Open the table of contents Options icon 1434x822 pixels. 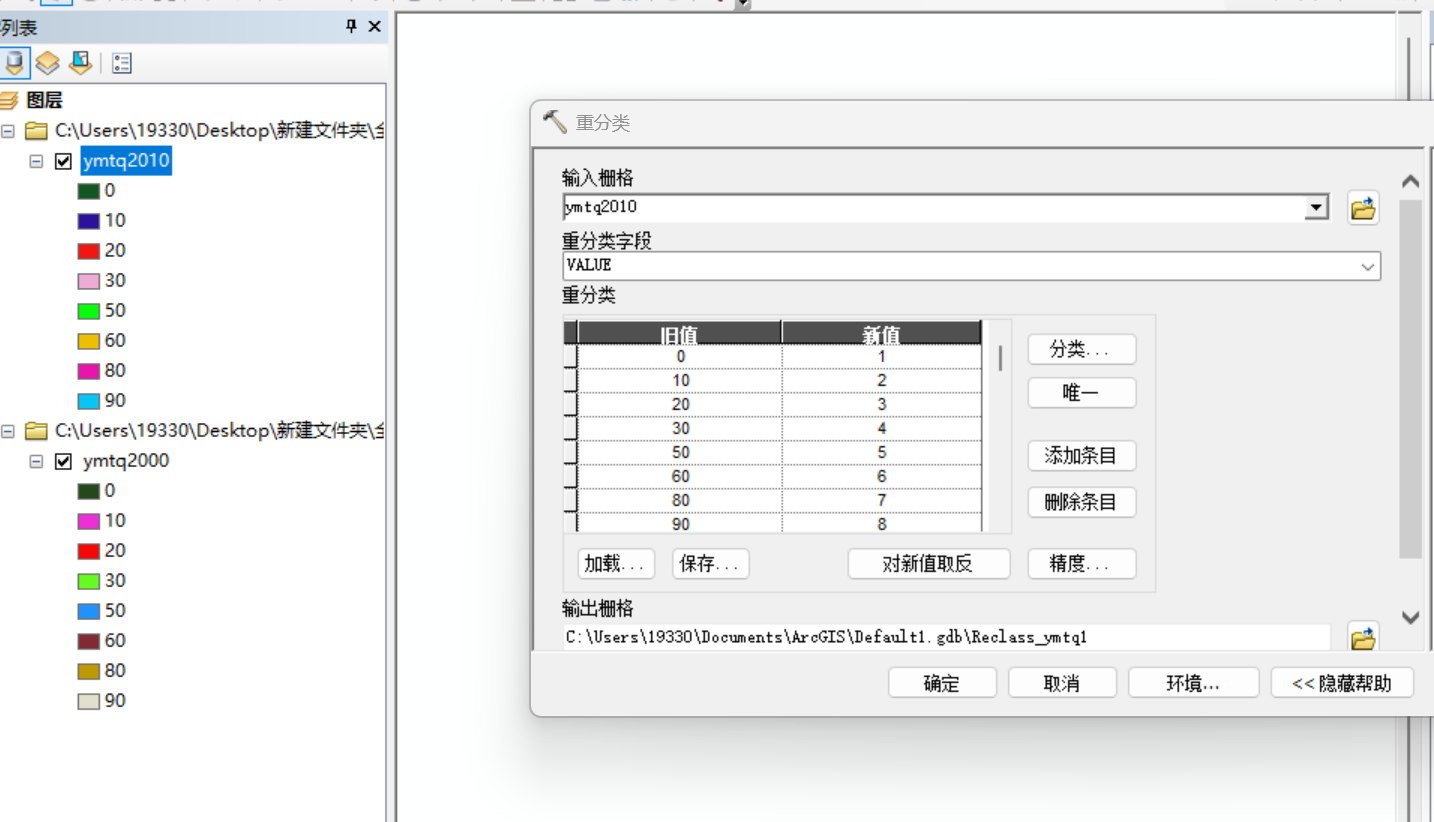(x=122, y=64)
